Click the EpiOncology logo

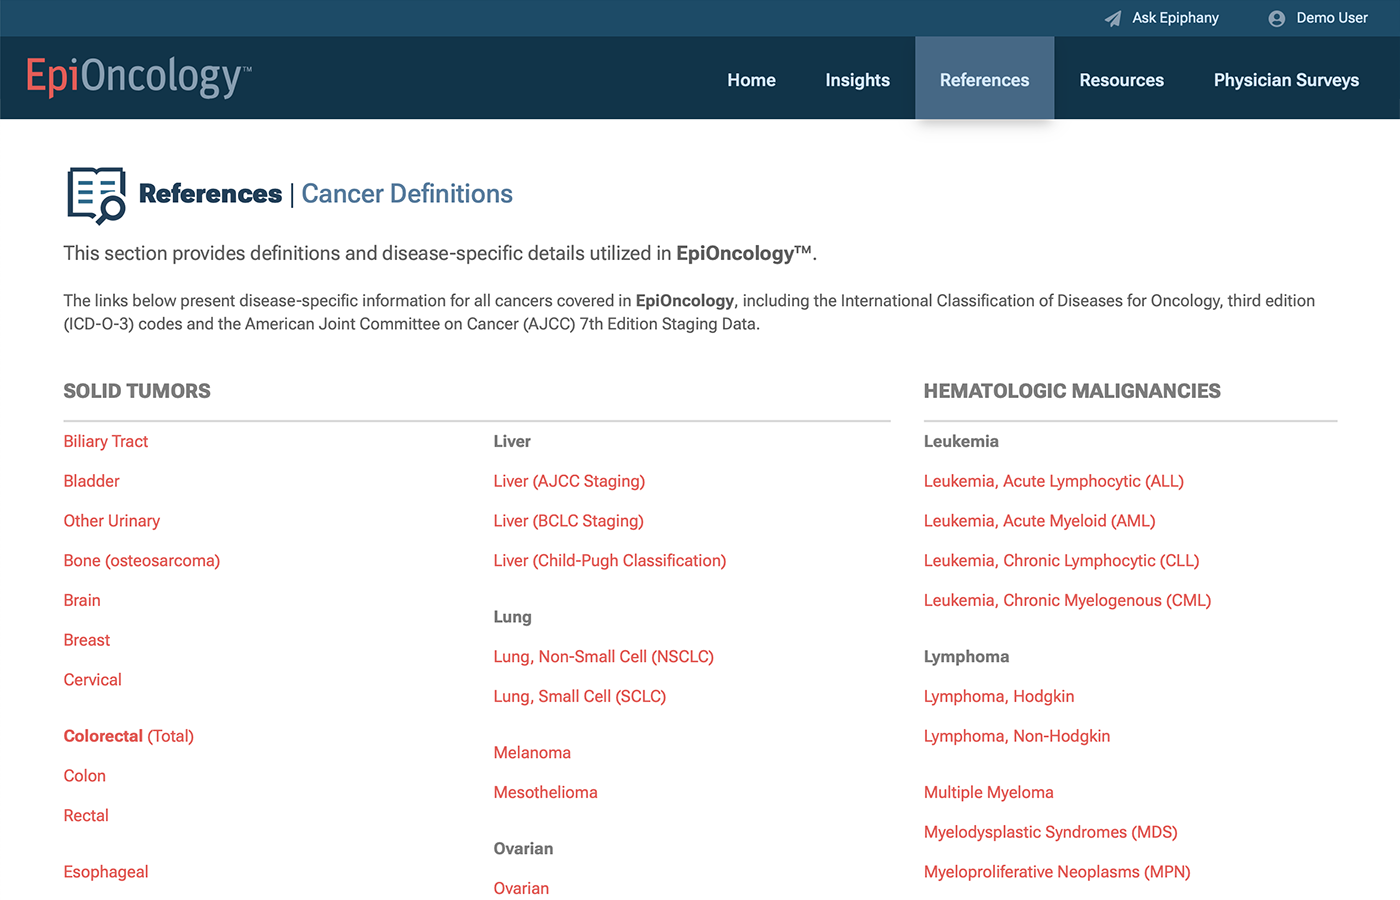[x=138, y=77]
